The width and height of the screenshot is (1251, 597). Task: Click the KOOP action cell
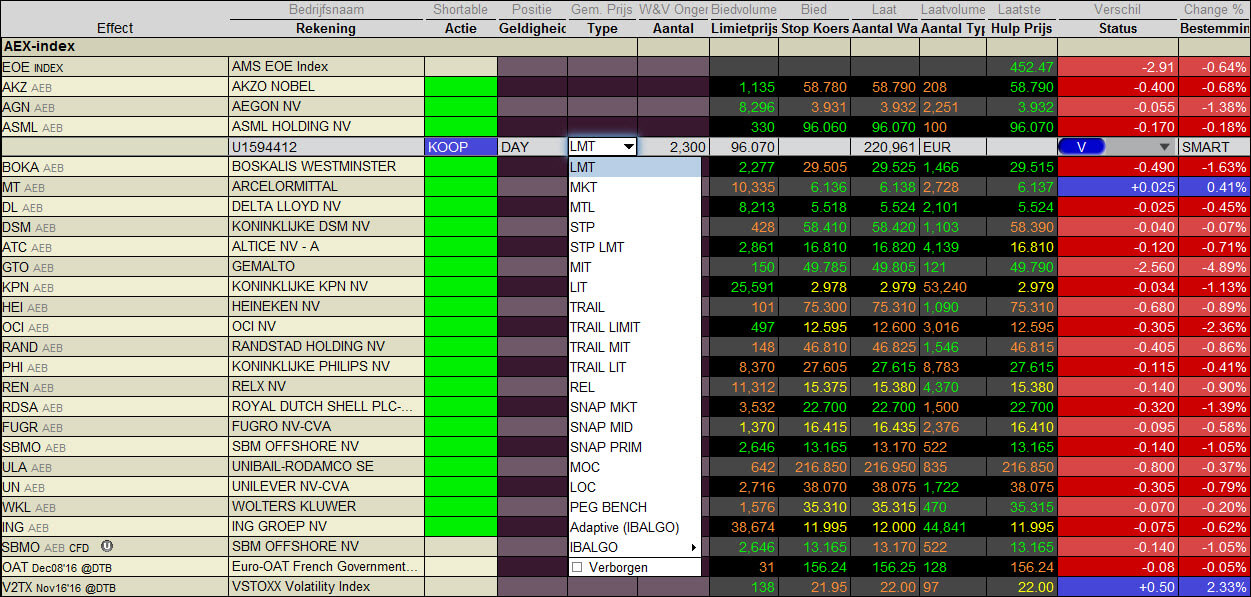[x=461, y=147]
